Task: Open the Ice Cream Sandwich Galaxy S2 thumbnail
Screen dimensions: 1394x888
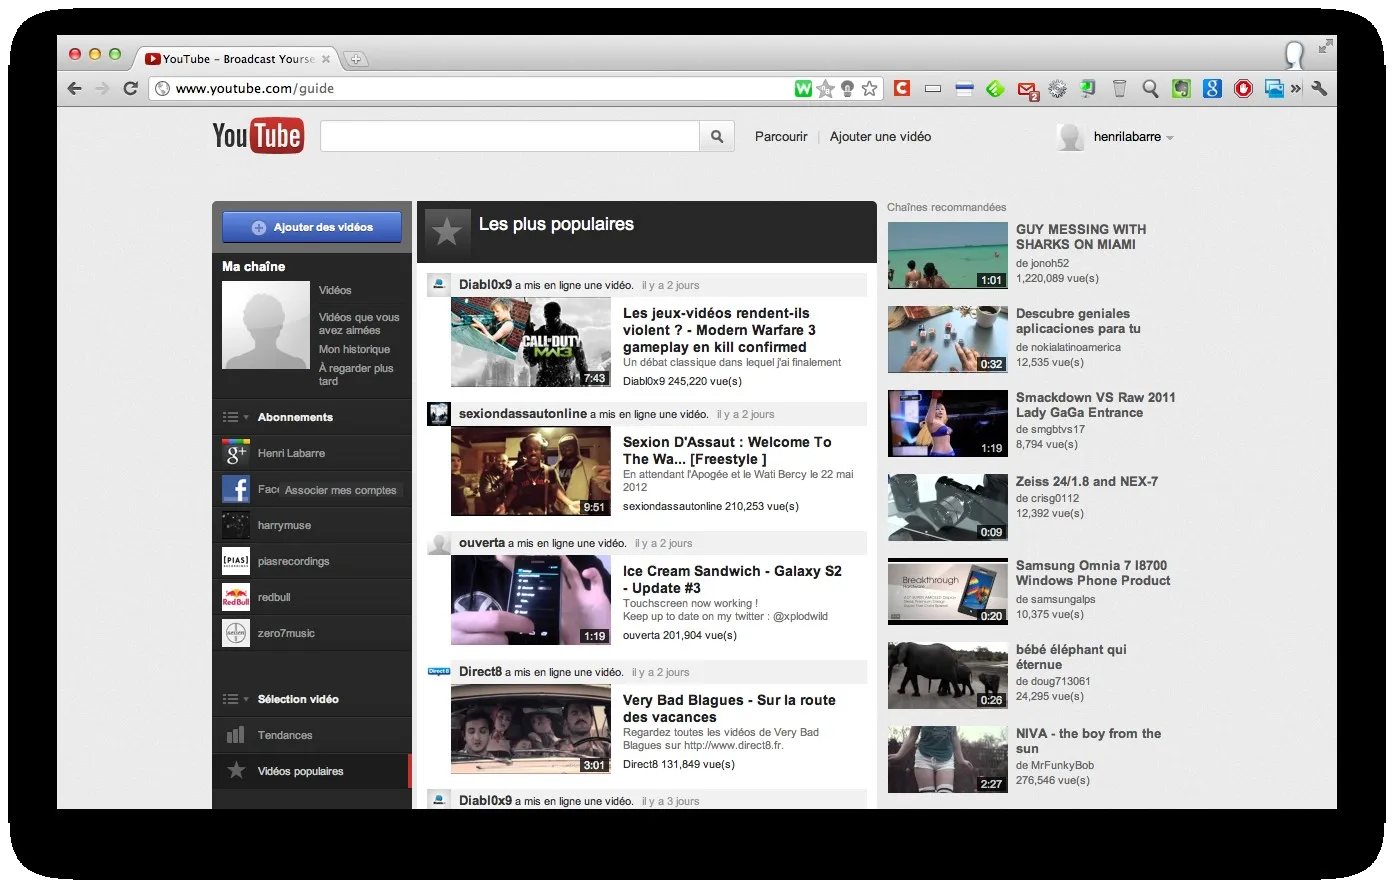Action: (x=531, y=600)
